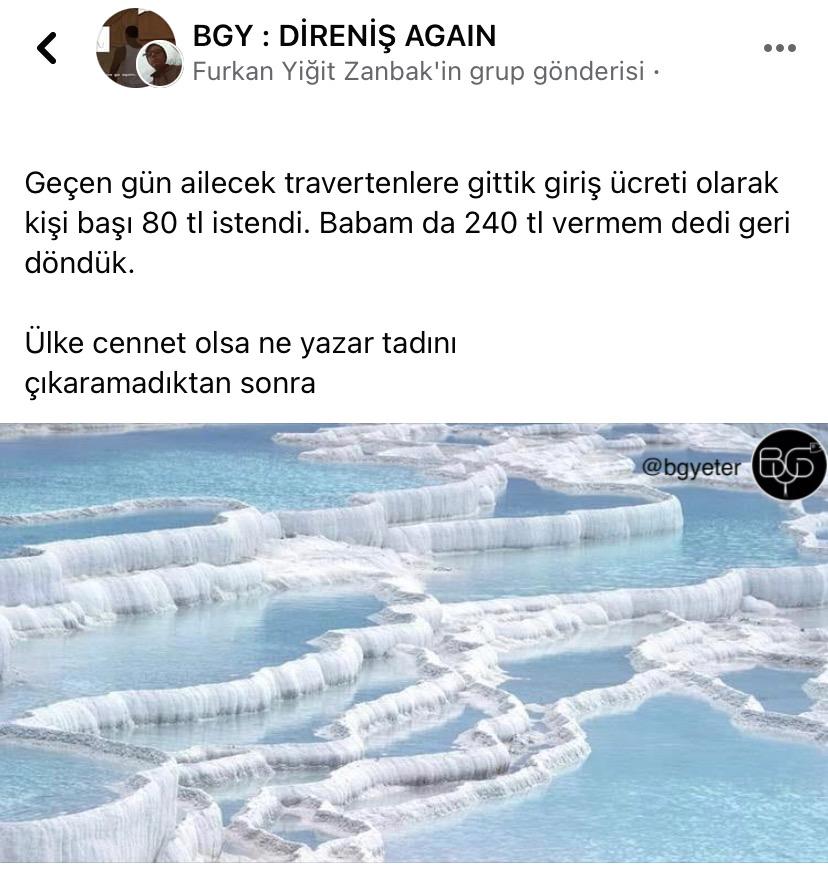This screenshot has width=828, height=872.
Task: Tap the Ülke cennet olsa text line
Action: click(240, 343)
